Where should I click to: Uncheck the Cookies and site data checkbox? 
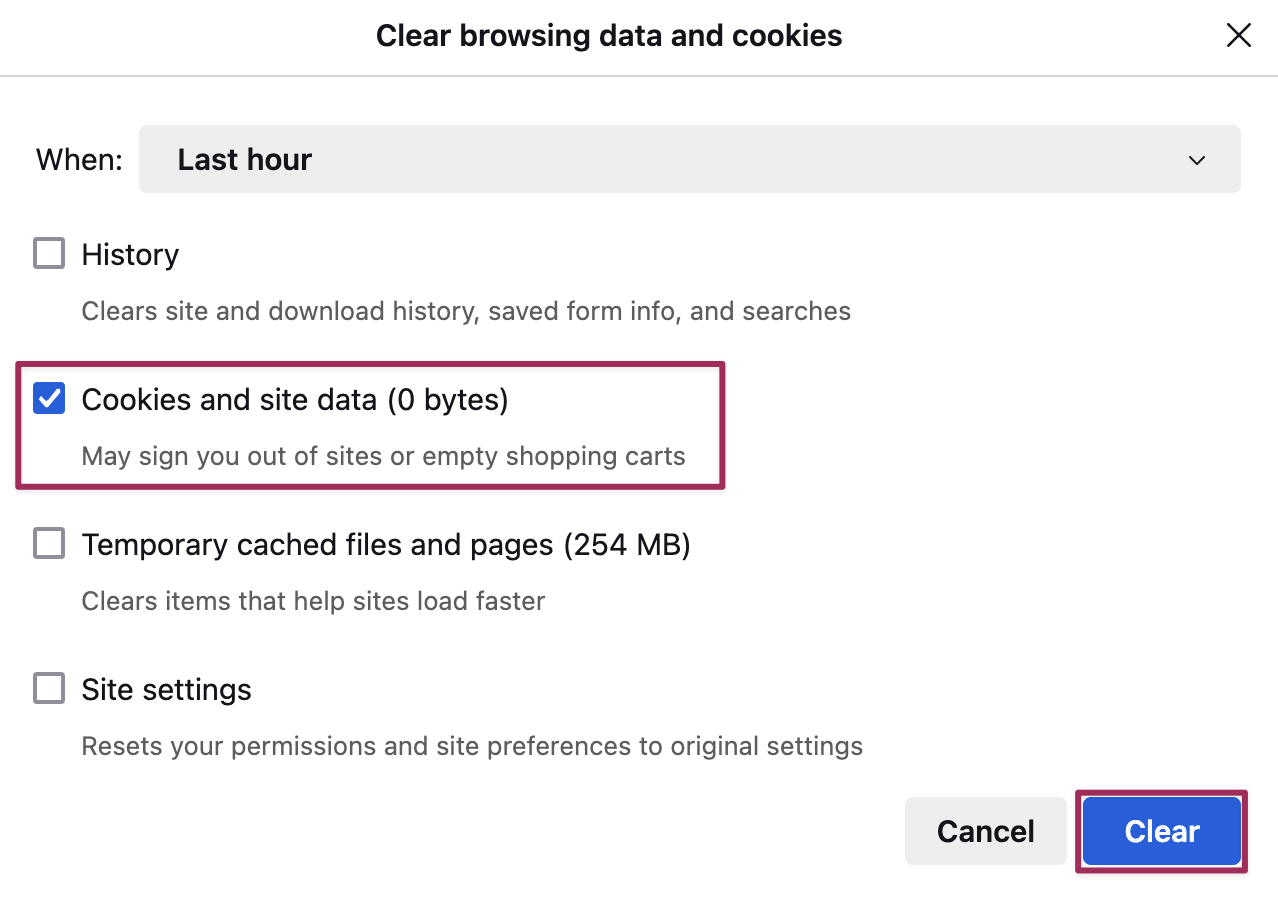49,399
